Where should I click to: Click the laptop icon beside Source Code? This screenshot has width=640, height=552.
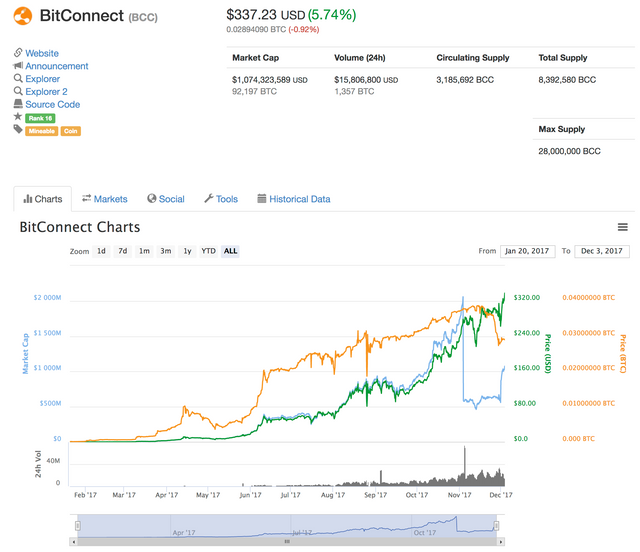click(x=18, y=103)
